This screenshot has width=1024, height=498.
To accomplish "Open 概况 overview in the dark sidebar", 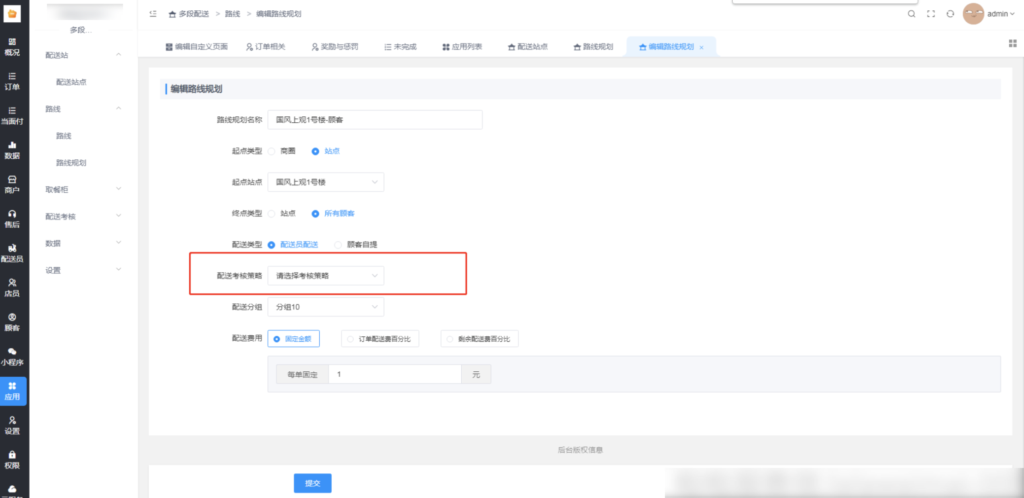I will pyautogui.click(x=12, y=46).
